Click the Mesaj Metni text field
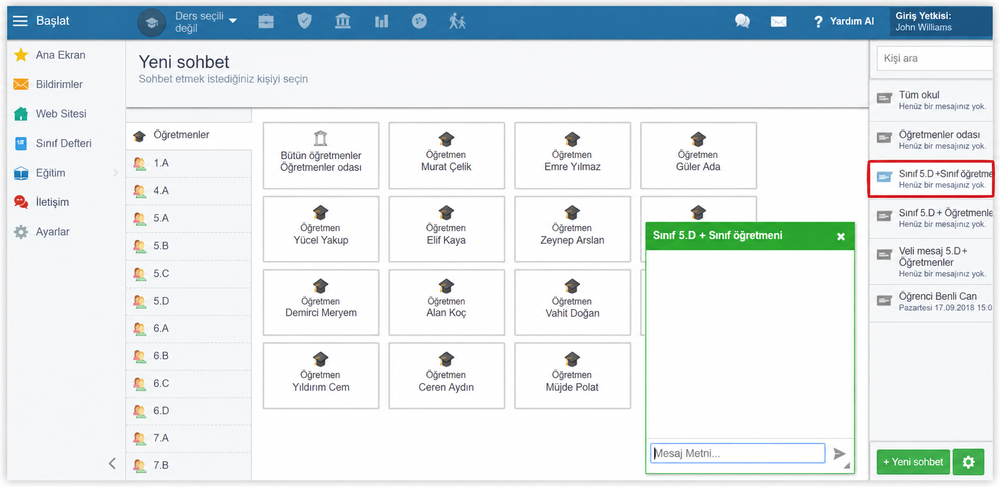 [x=738, y=454]
